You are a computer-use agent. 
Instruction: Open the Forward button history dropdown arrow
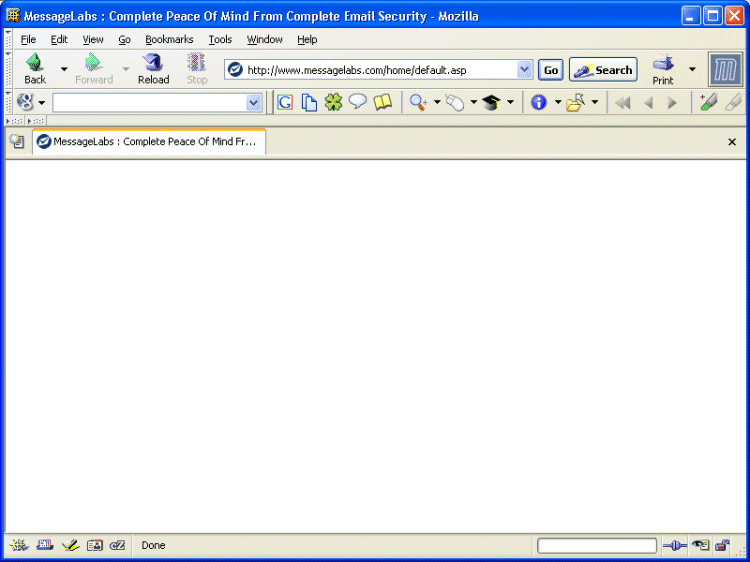coord(126,69)
